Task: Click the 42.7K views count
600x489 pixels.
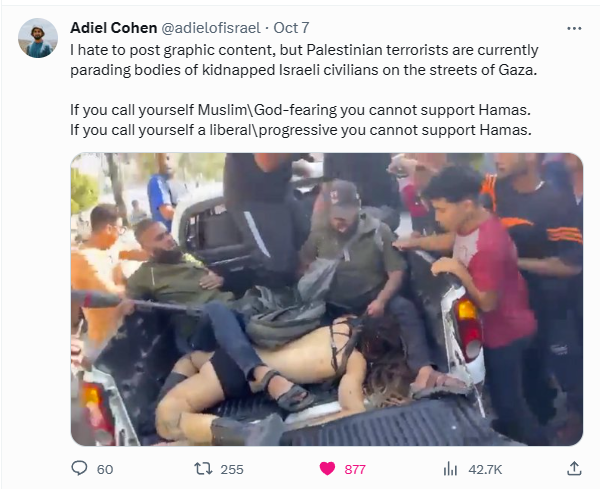Action: coord(485,469)
